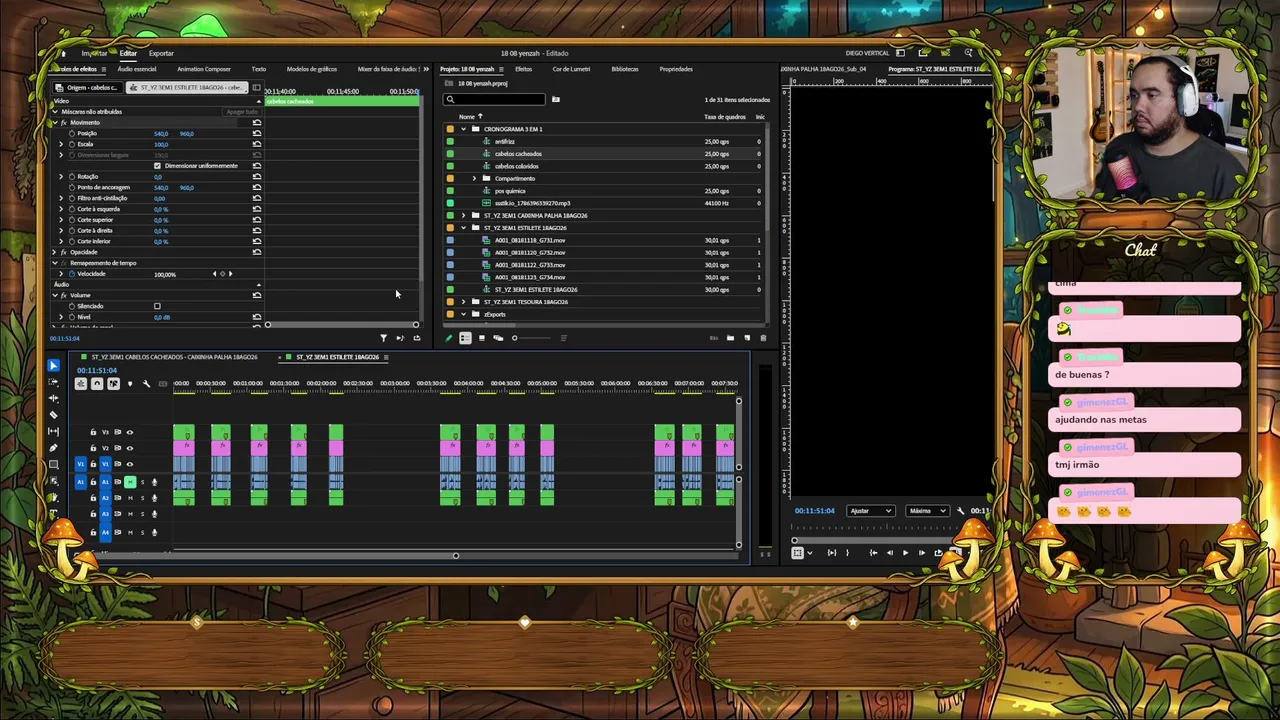Select the Ripple Edit tool

53,398
